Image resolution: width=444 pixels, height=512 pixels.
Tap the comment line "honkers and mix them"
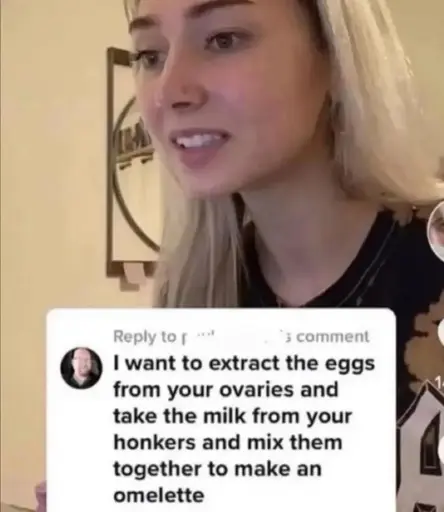[x=228, y=442]
